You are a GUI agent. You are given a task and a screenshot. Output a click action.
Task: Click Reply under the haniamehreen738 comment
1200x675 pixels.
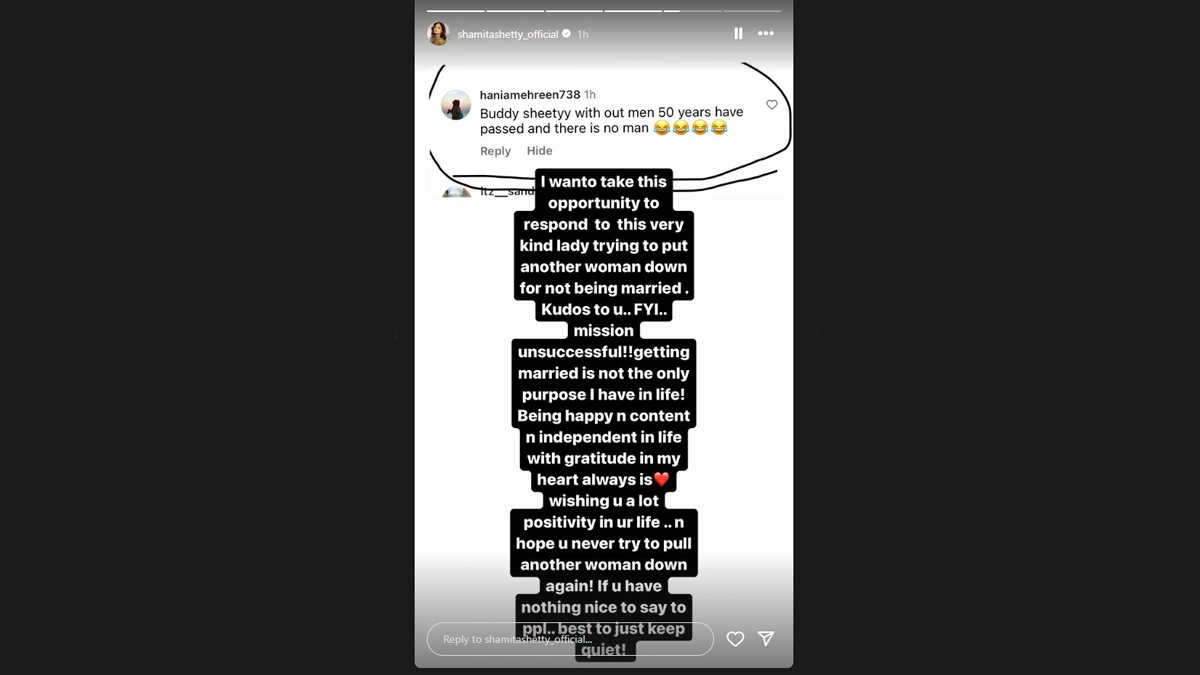coord(495,151)
